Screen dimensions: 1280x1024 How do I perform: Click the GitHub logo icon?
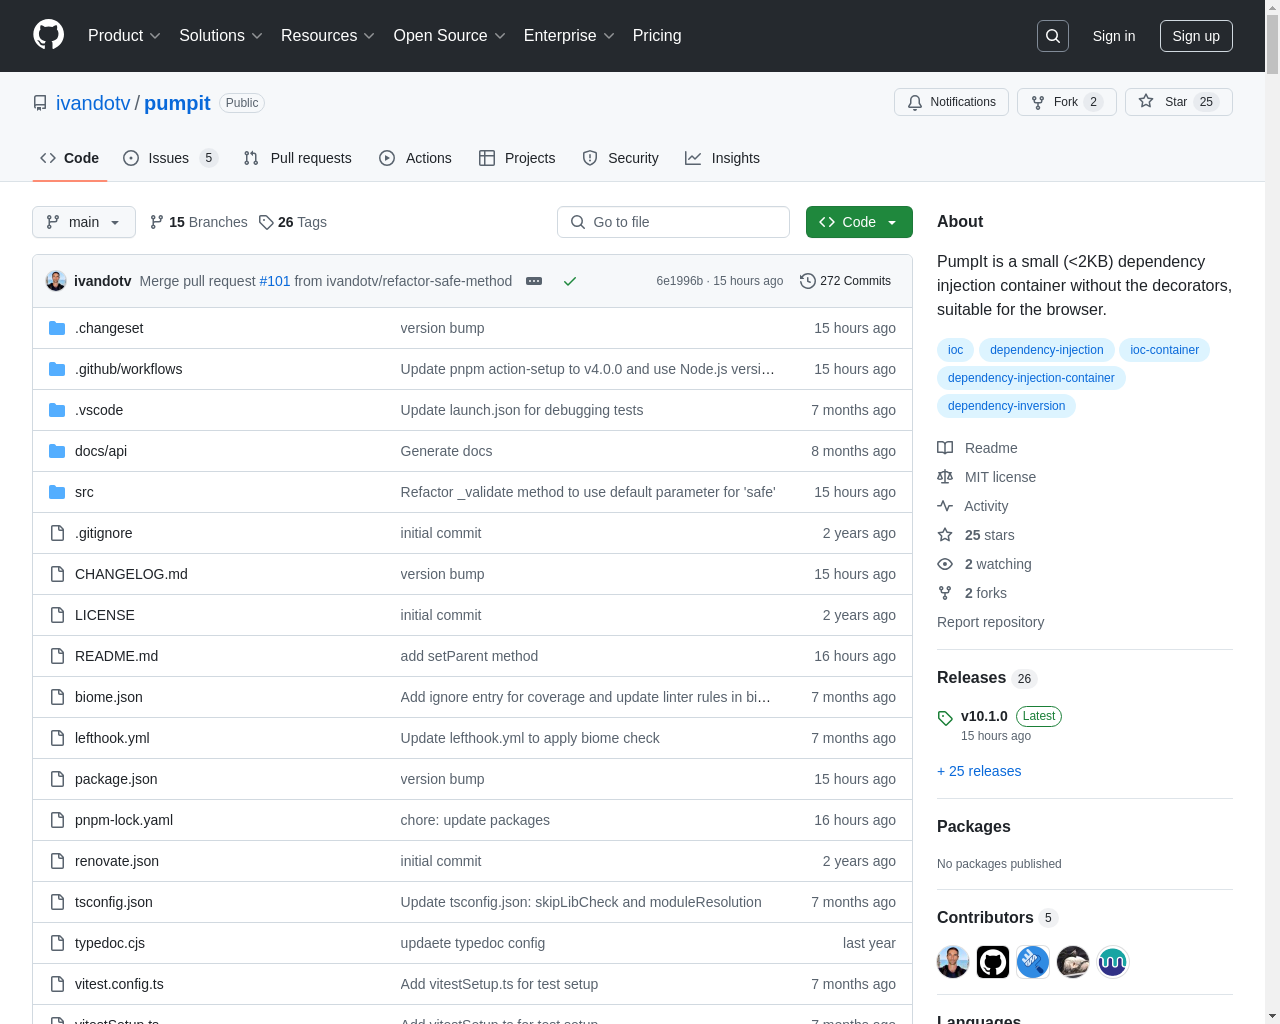48,35
